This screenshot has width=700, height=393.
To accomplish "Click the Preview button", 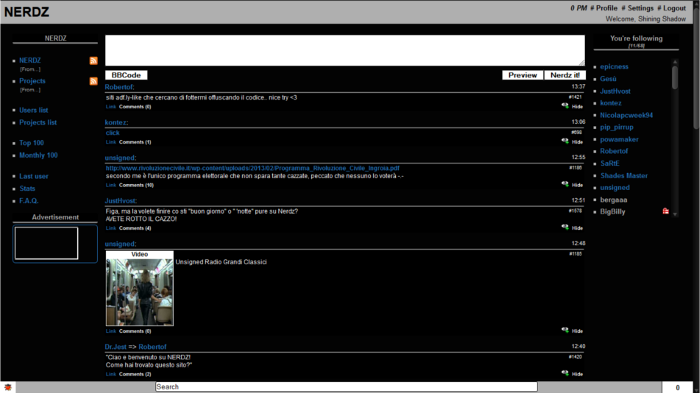I will [522, 75].
